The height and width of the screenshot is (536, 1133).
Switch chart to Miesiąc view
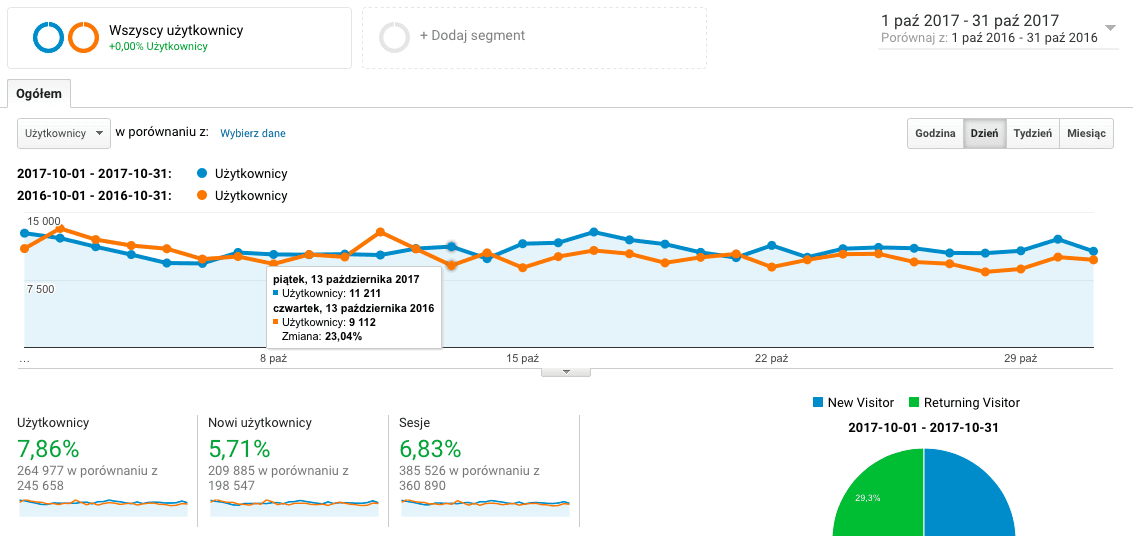click(1086, 134)
